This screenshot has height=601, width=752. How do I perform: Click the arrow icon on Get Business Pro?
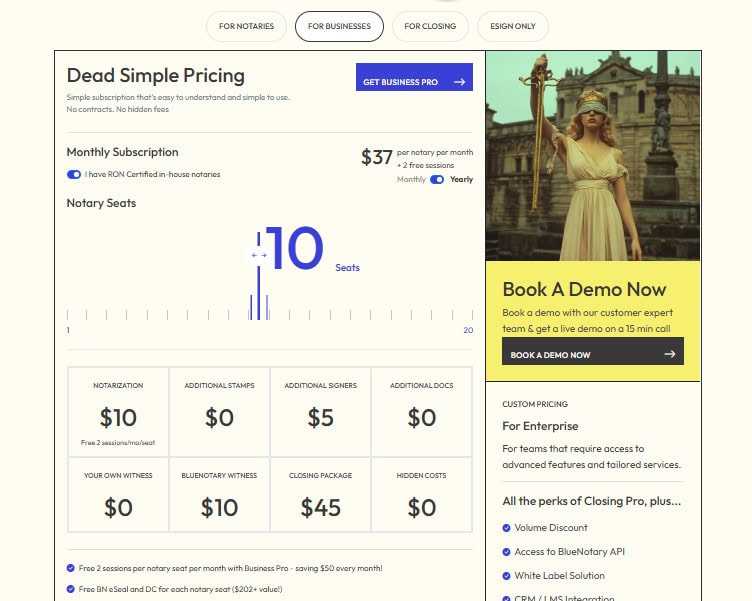[460, 82]
